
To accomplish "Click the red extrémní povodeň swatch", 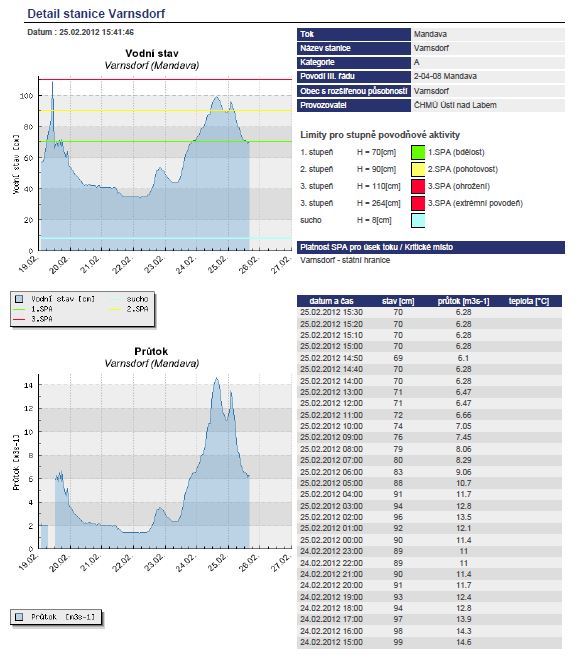I will coord(418,203).
